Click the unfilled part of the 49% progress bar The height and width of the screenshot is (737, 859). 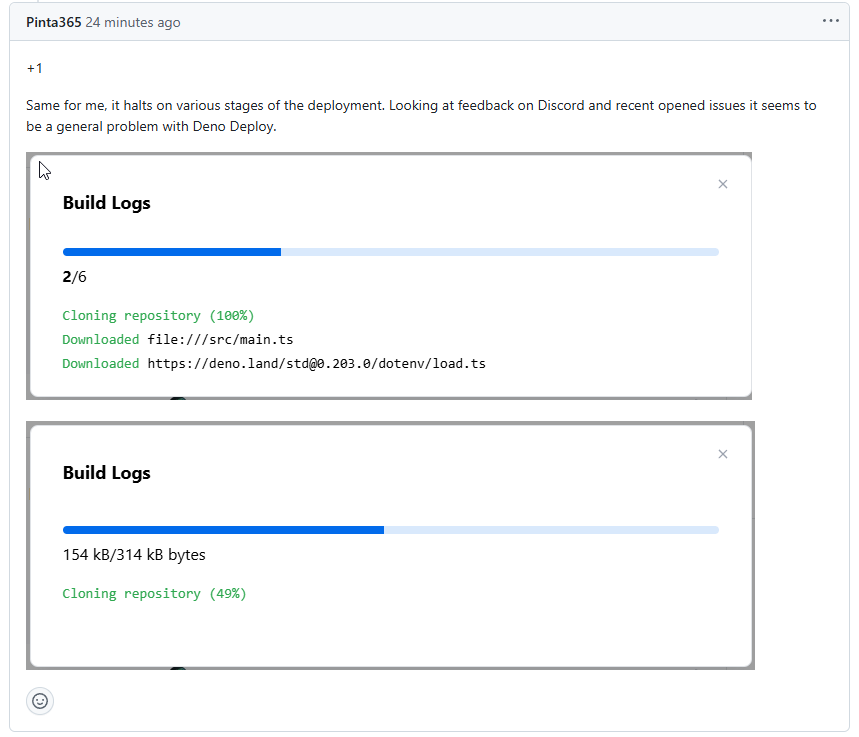[550, 530]
